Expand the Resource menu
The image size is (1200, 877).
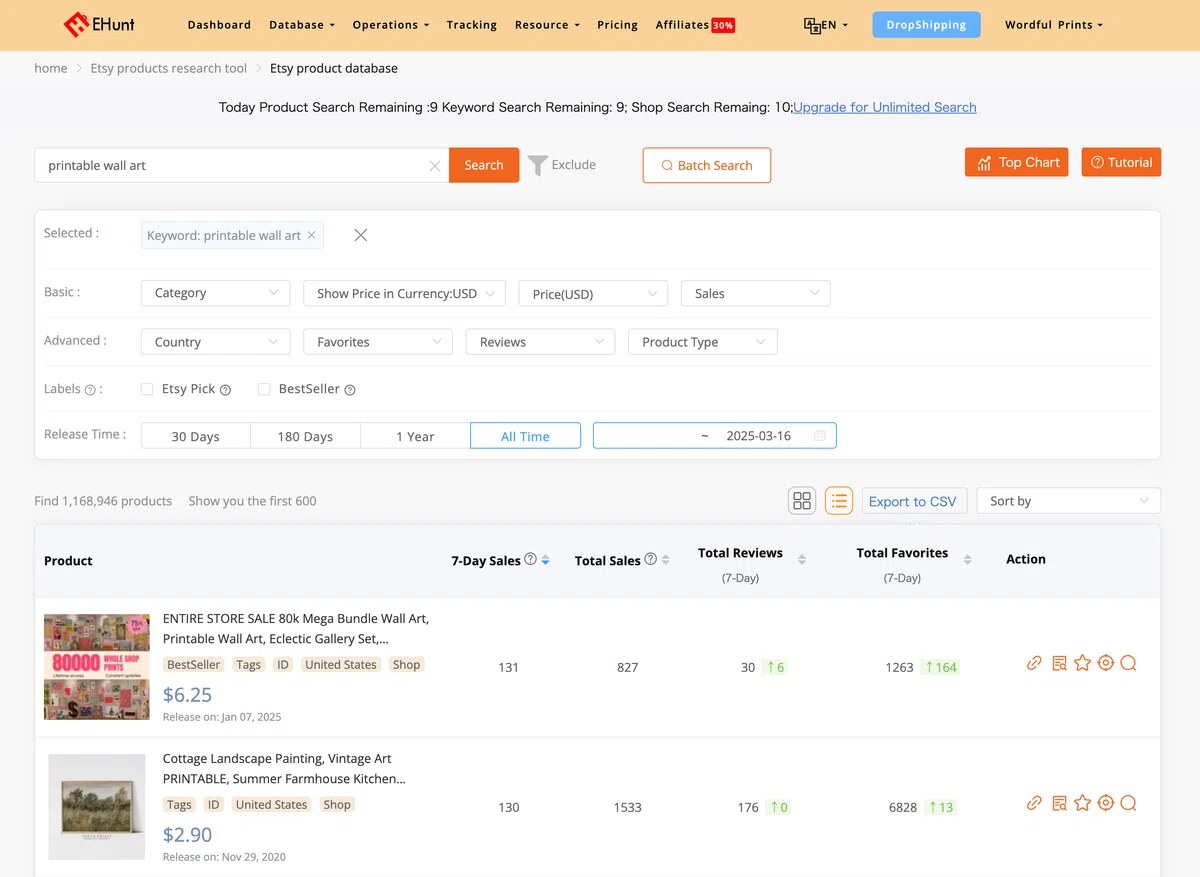pyautogui.click(x=547, y=25)
